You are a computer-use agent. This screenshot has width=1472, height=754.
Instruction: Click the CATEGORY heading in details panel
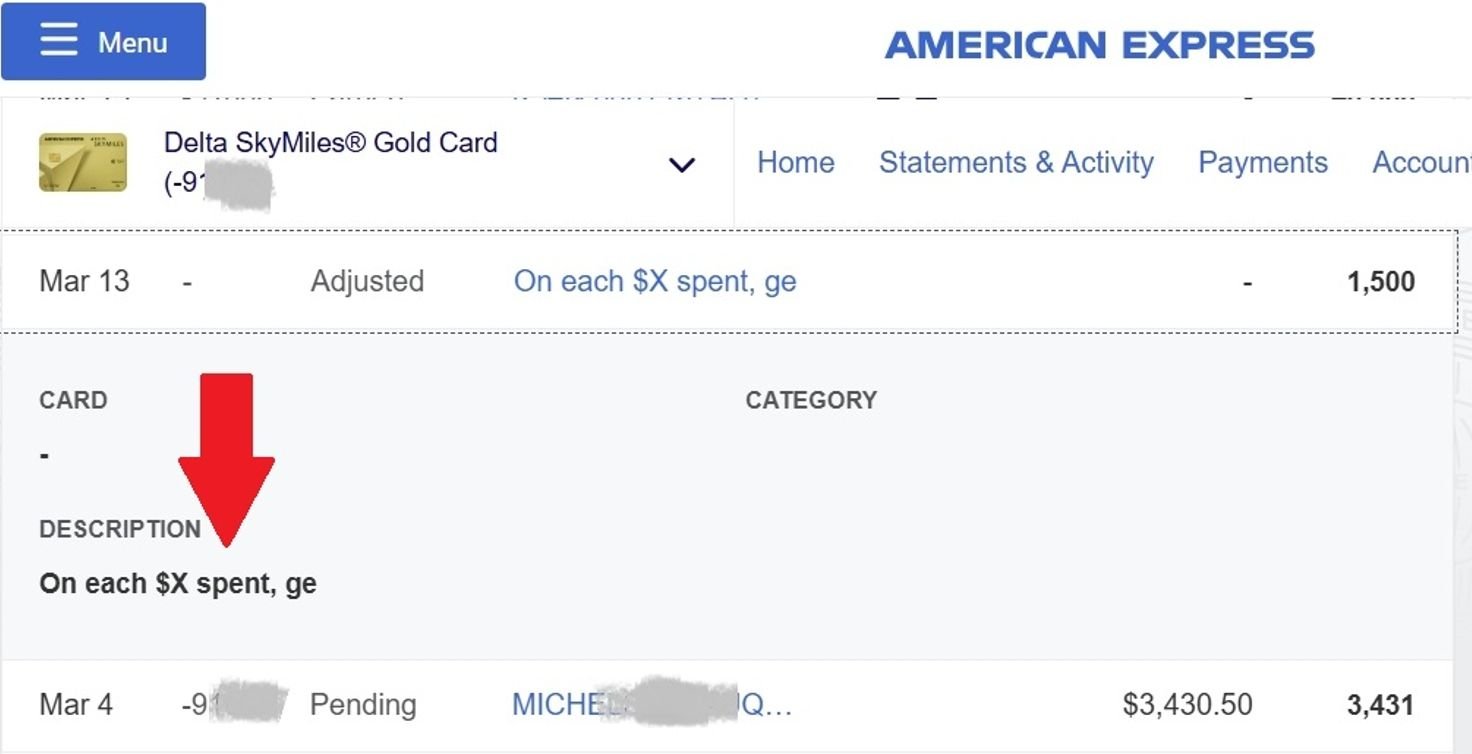(811, 400)
